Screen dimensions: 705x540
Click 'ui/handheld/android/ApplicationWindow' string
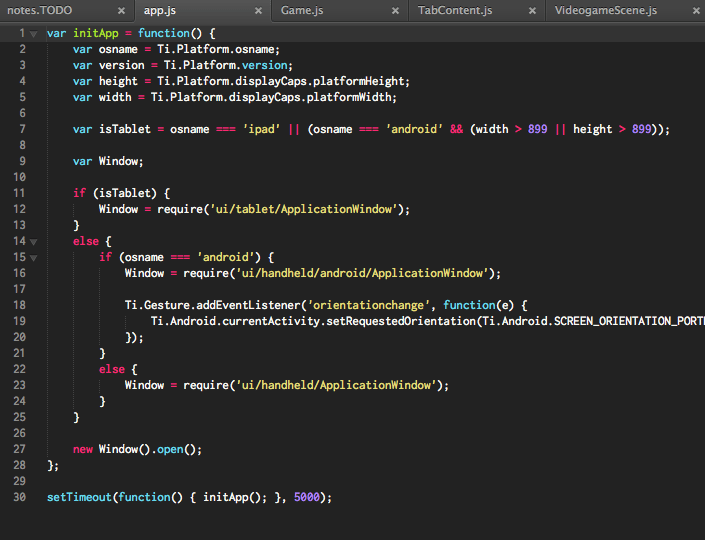(x=362, y=273)
